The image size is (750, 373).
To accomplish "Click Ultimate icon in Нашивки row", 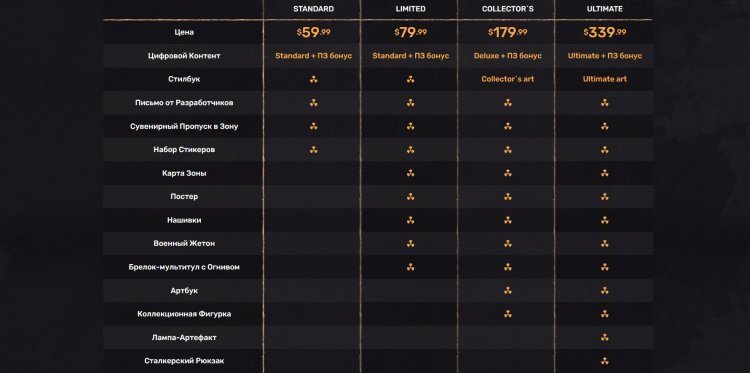I will 605,220.
